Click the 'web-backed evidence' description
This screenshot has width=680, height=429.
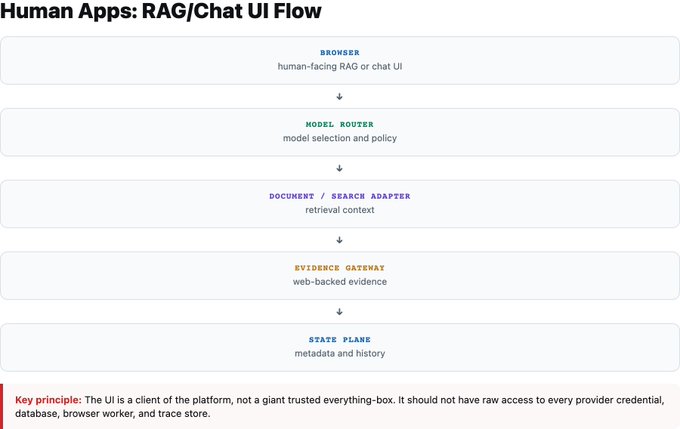[340, 282]
